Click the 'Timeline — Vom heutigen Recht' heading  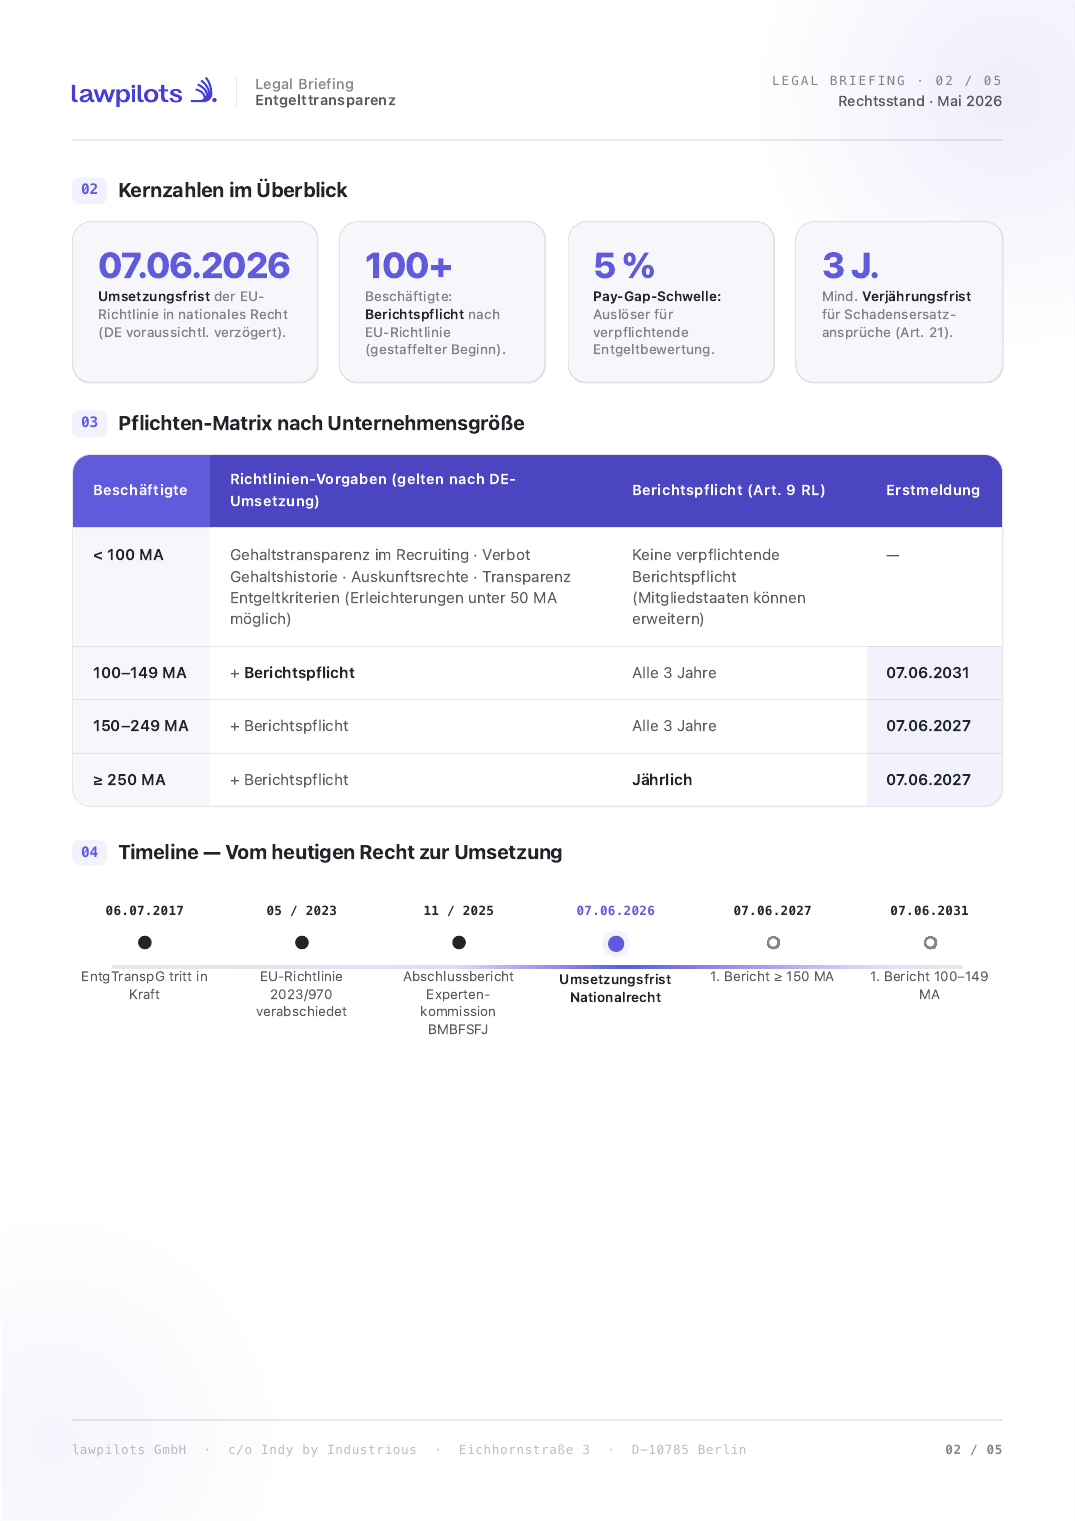pyautogui.click(x=341, y=852)
